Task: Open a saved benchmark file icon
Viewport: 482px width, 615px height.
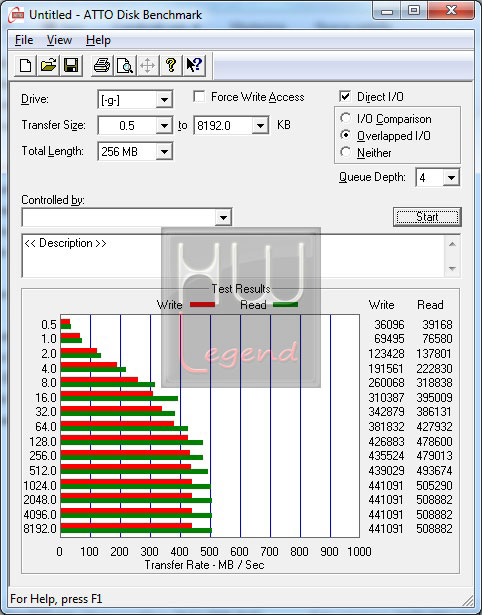Action: [48, 65]
